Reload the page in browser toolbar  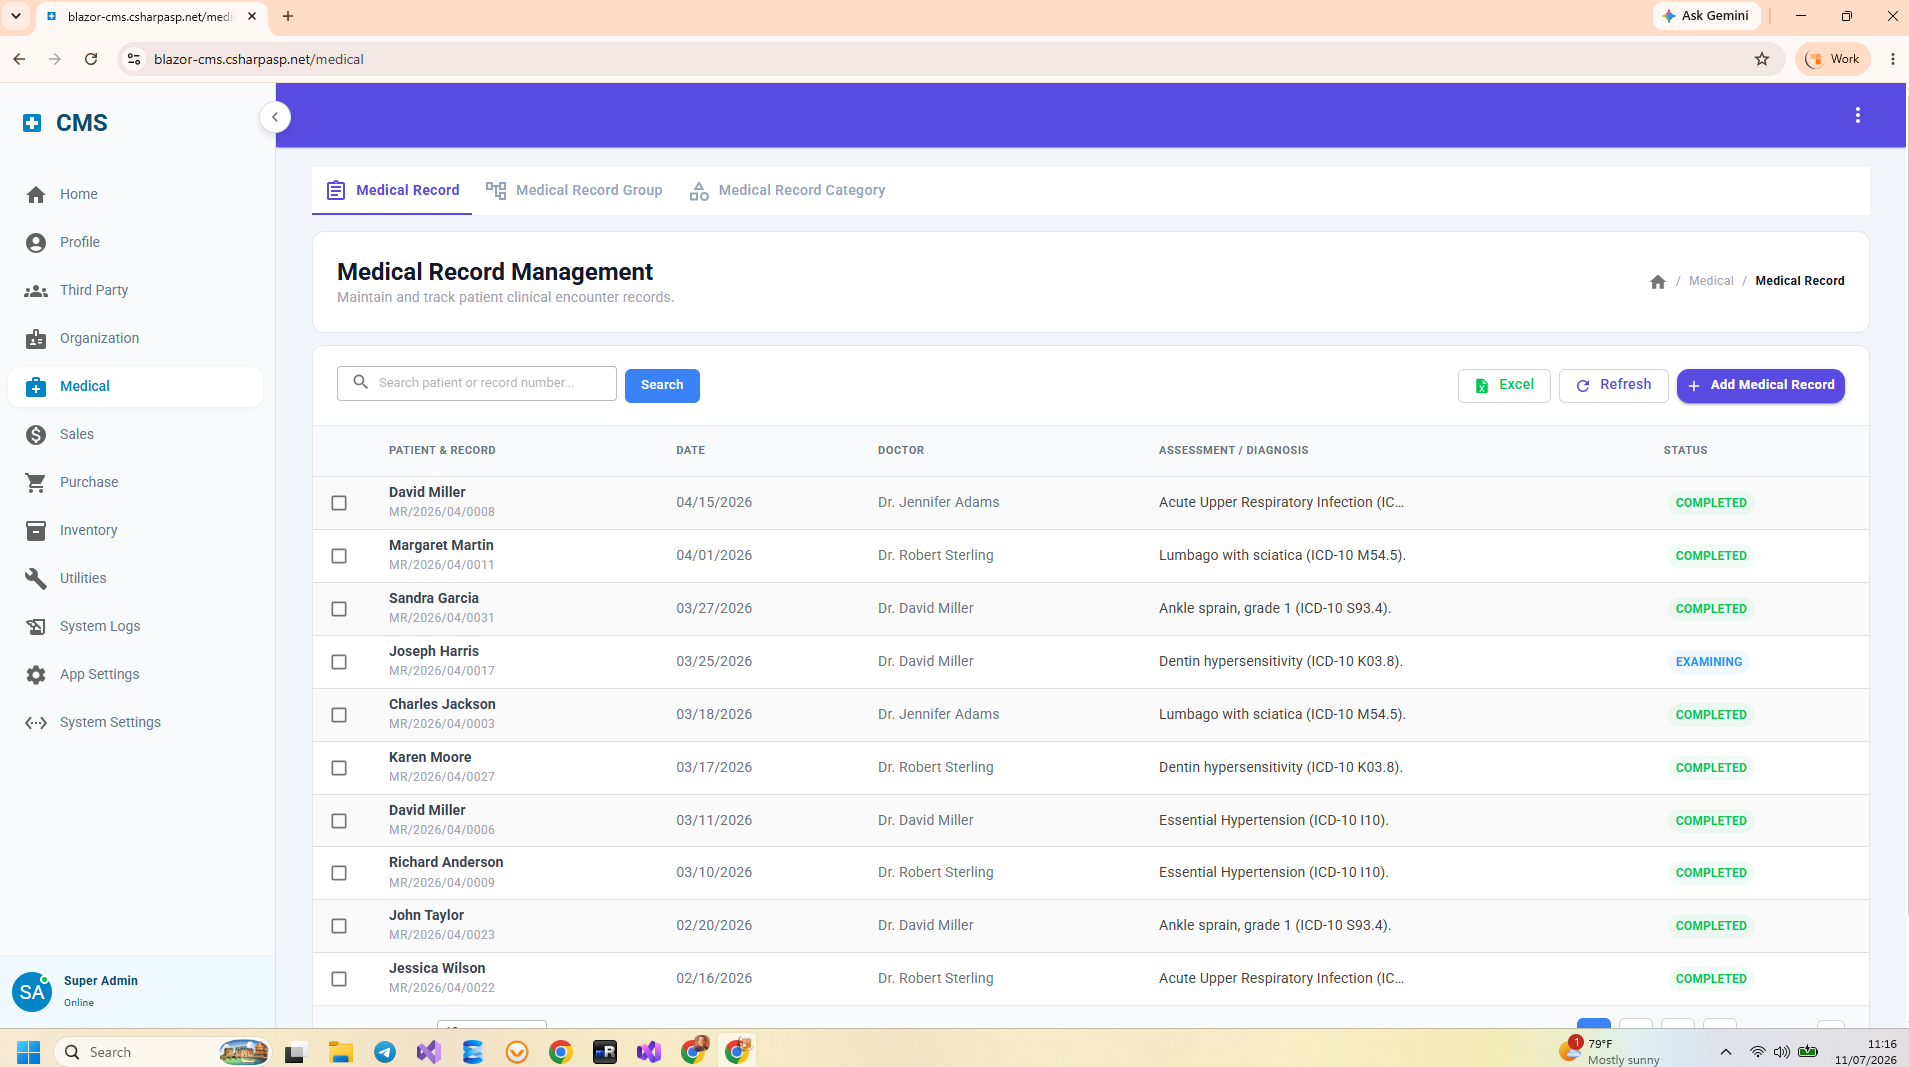coord(91,59)
